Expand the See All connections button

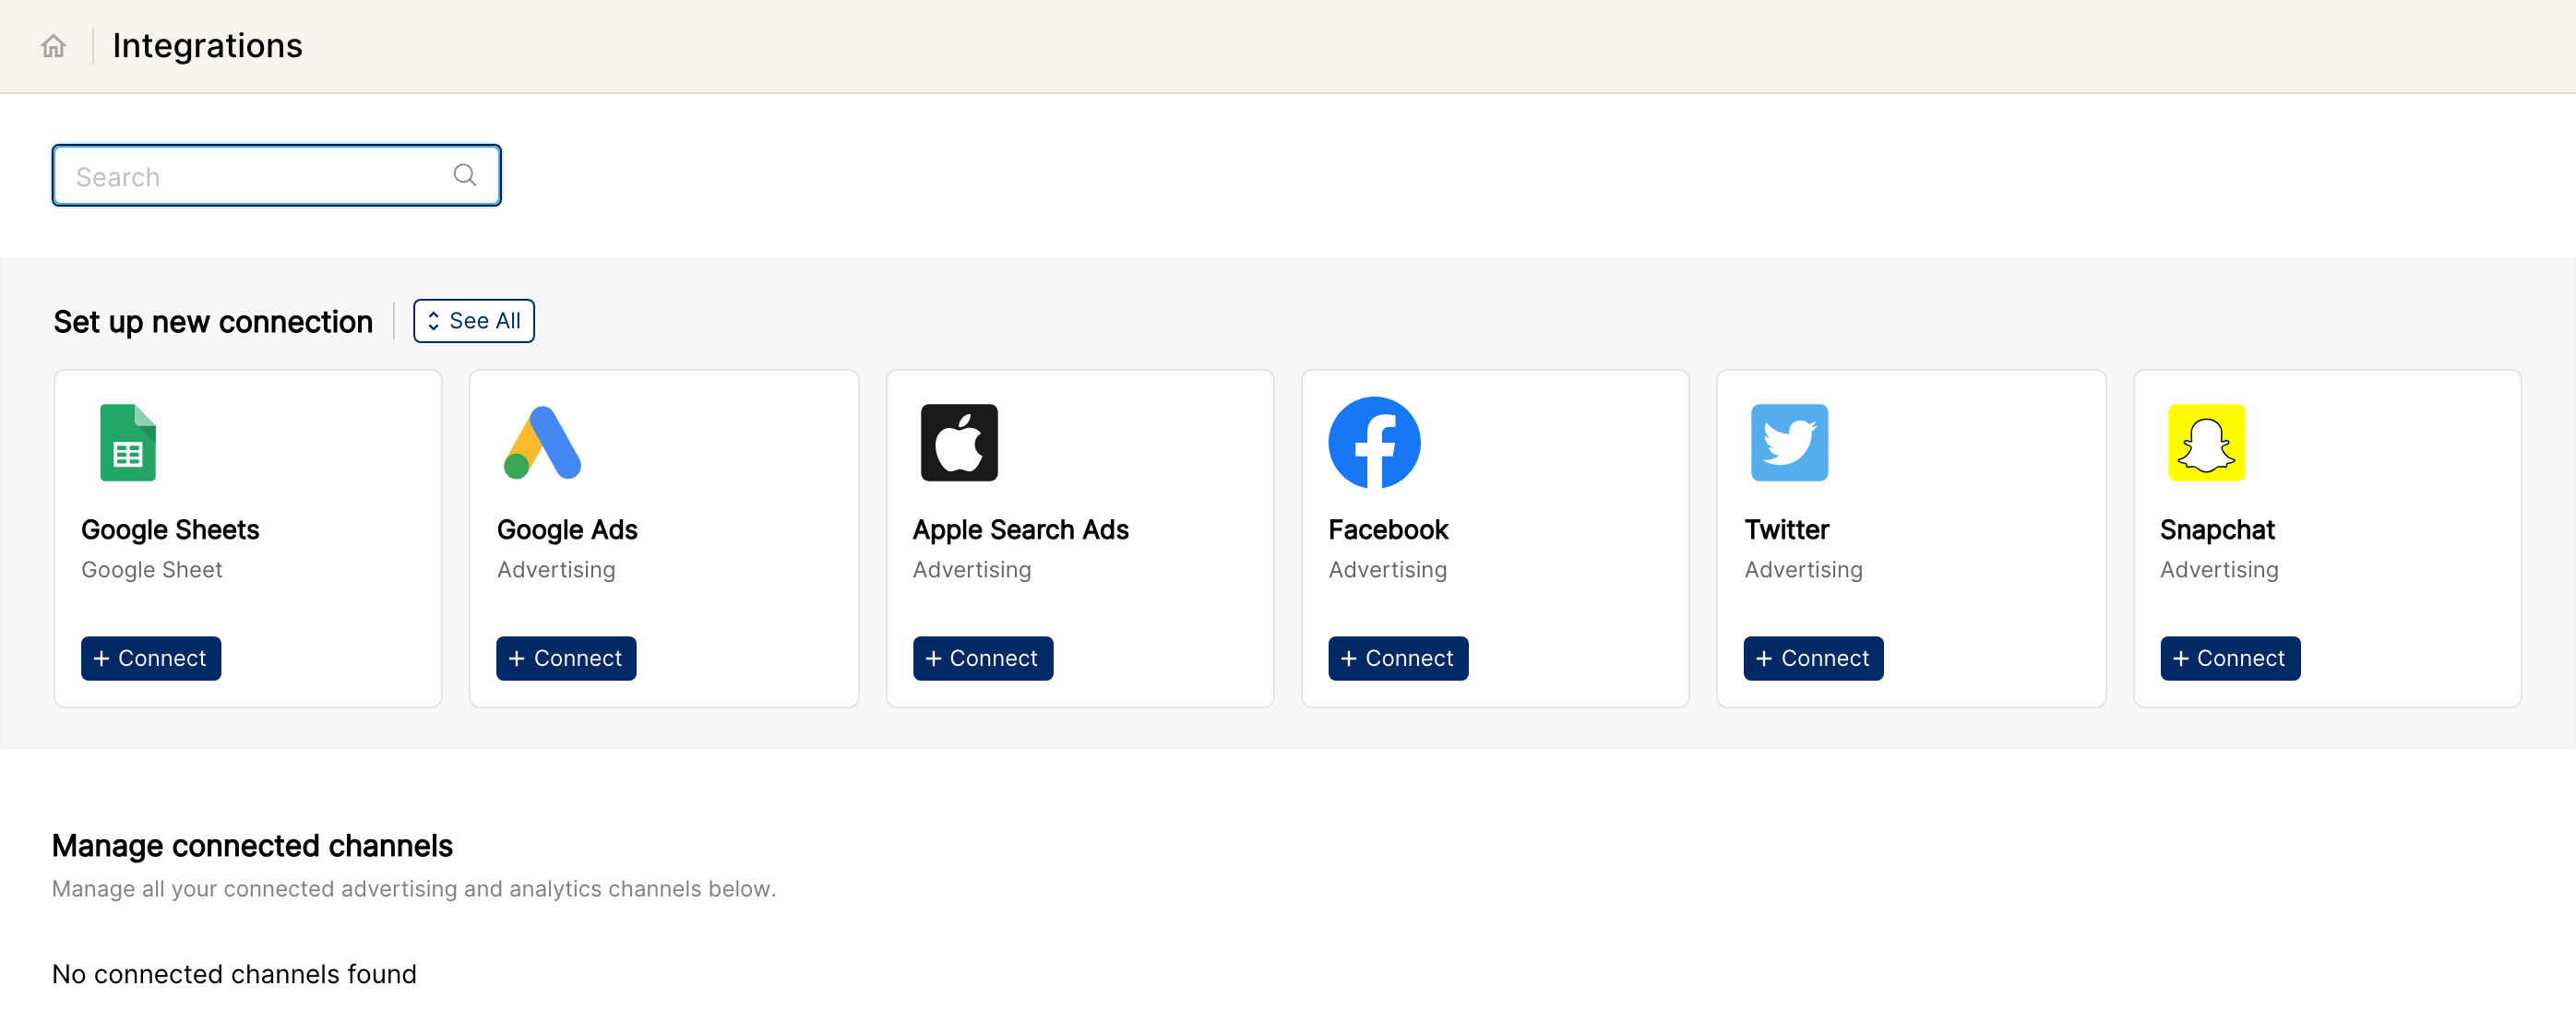(x=474, y=321)
